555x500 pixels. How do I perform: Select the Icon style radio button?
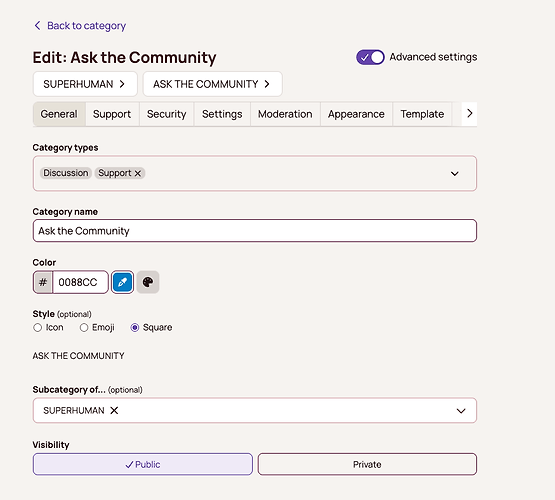[38, 328]
